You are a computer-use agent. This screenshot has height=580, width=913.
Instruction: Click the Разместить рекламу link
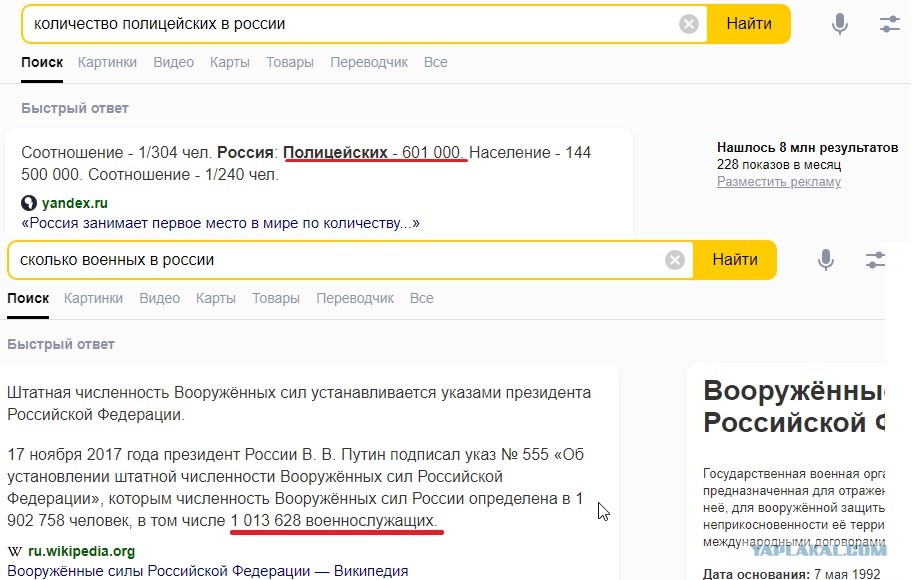coord(778,182)
